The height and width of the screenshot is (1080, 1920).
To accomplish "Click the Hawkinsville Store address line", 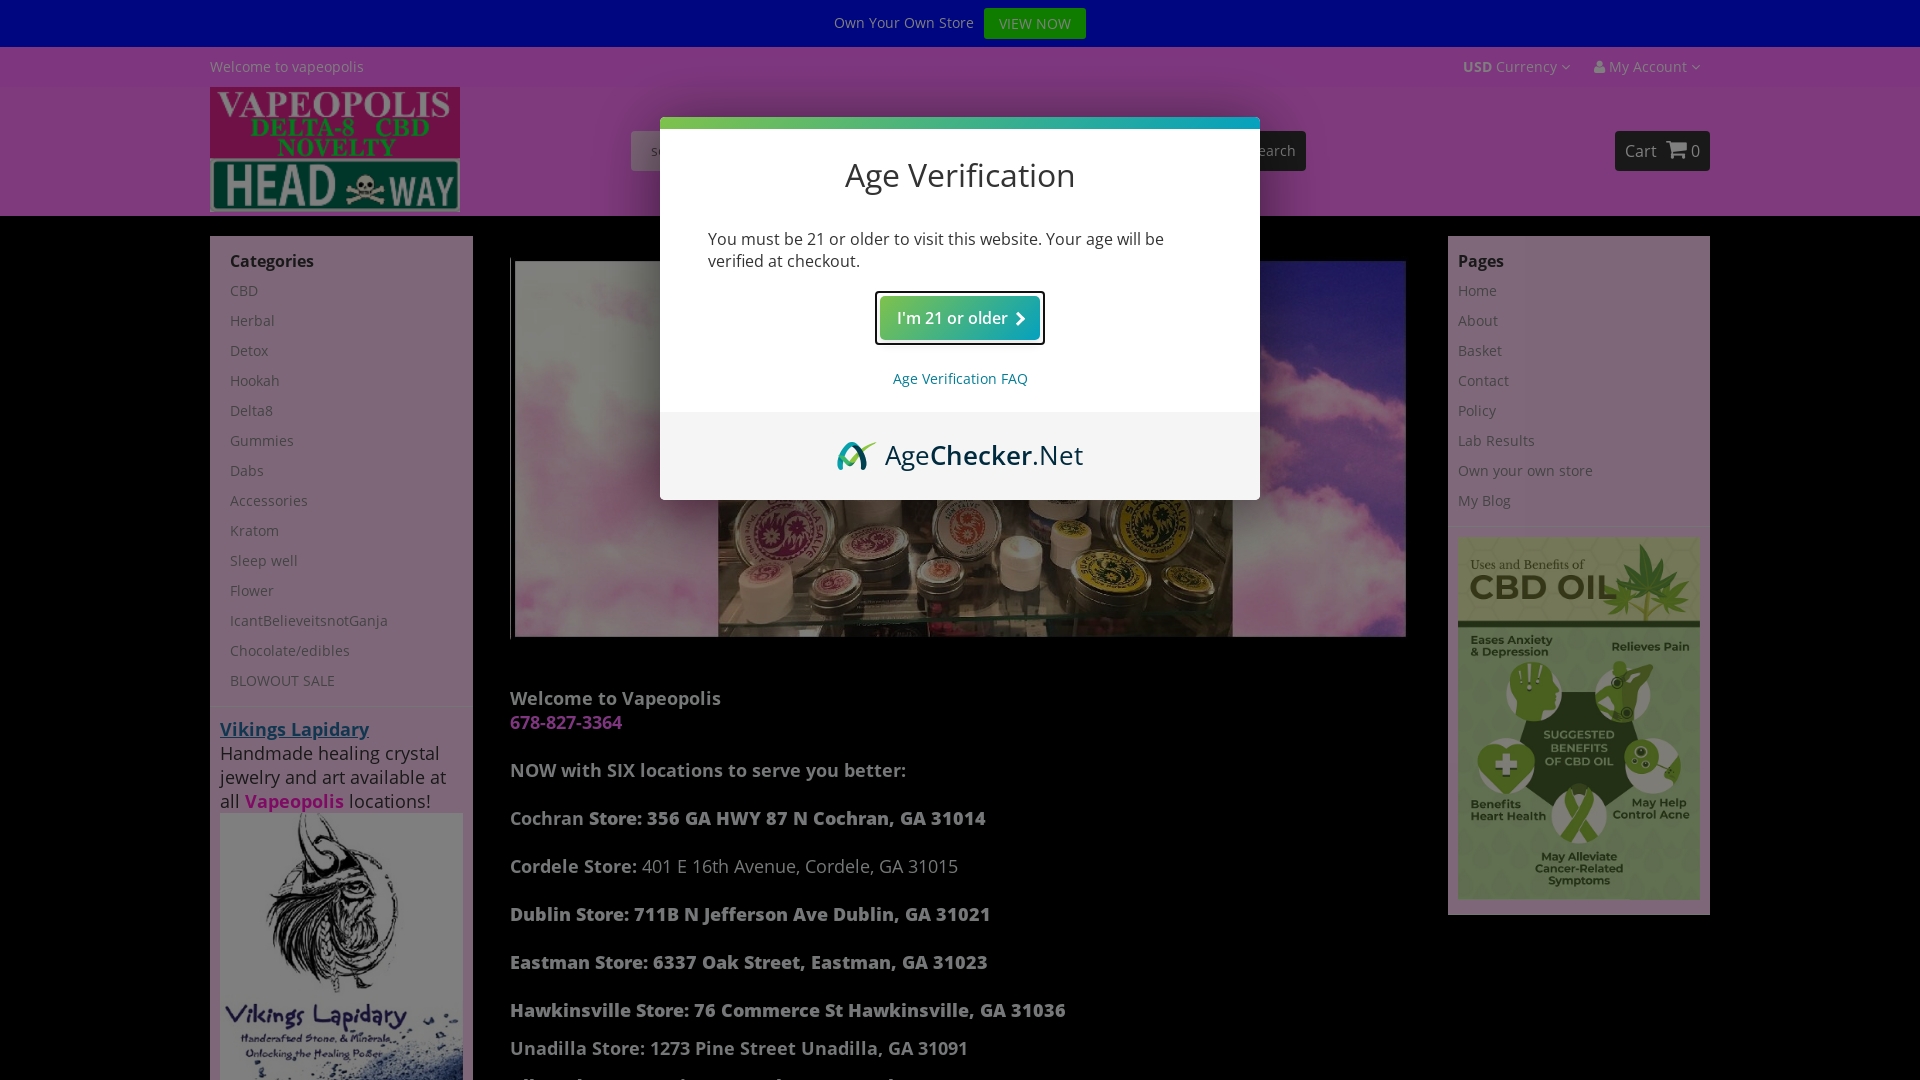I will 788,1010.
